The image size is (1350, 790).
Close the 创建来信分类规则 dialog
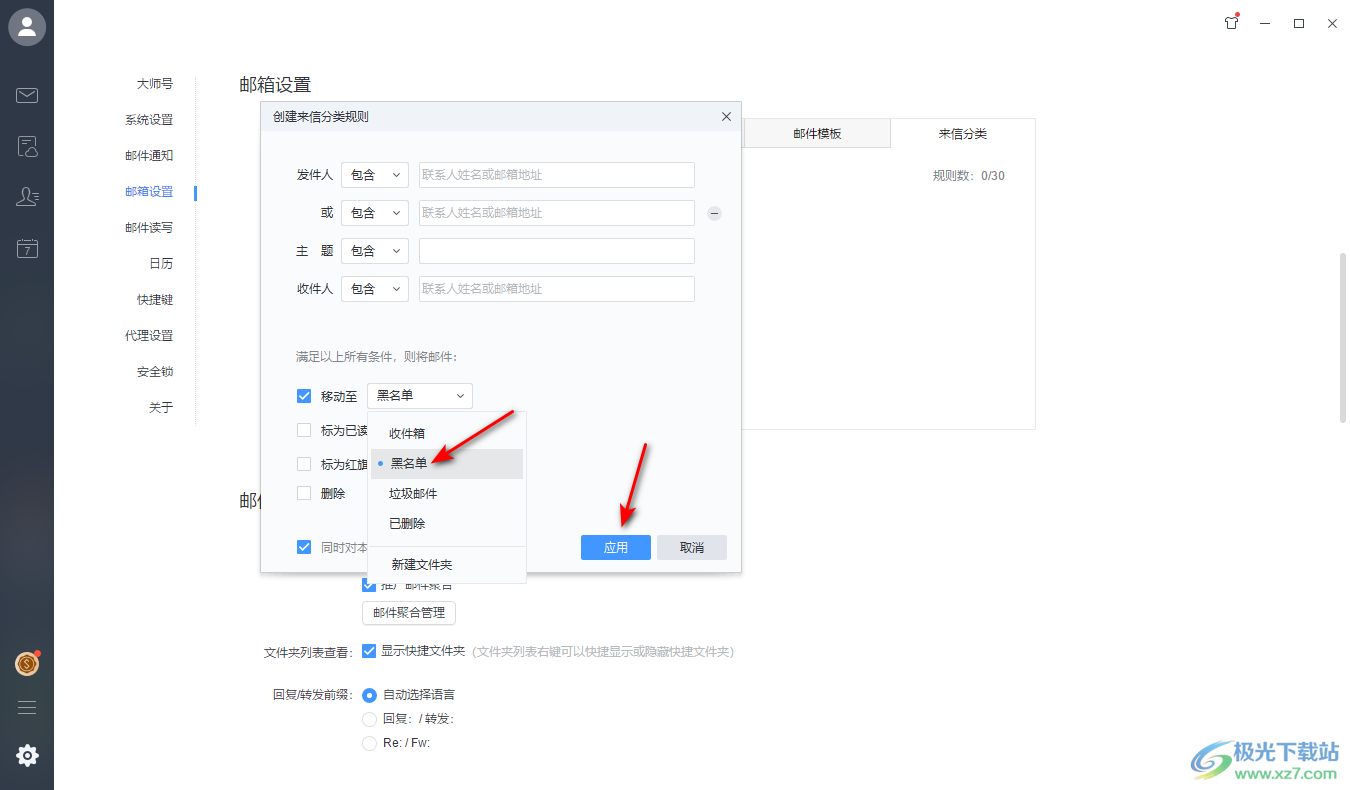click(726, 117)
